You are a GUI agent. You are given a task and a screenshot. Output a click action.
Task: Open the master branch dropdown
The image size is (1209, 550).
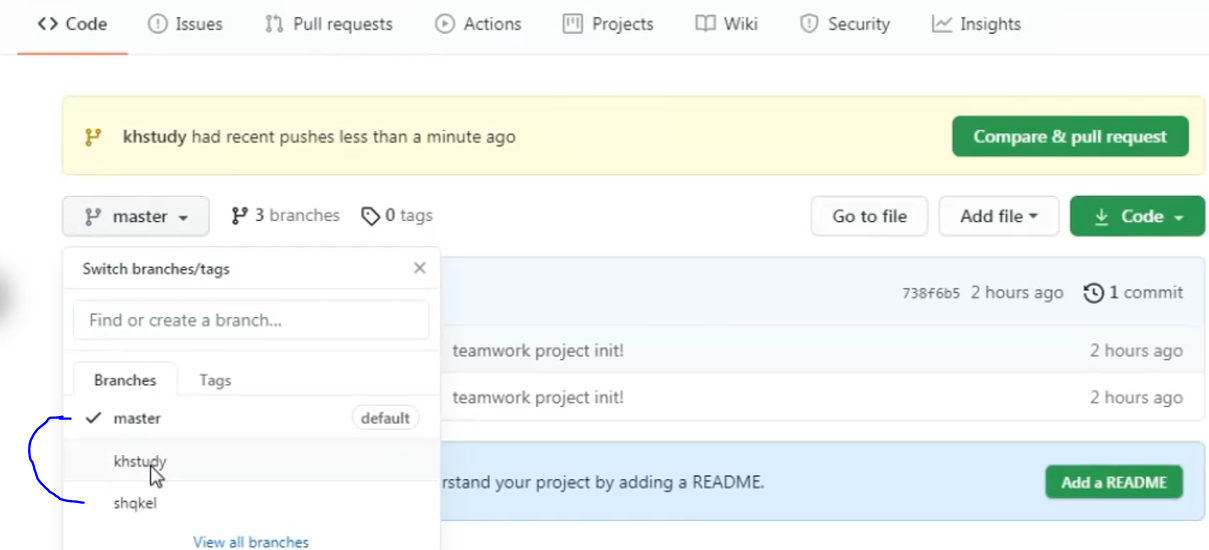(x=136, y=216)
